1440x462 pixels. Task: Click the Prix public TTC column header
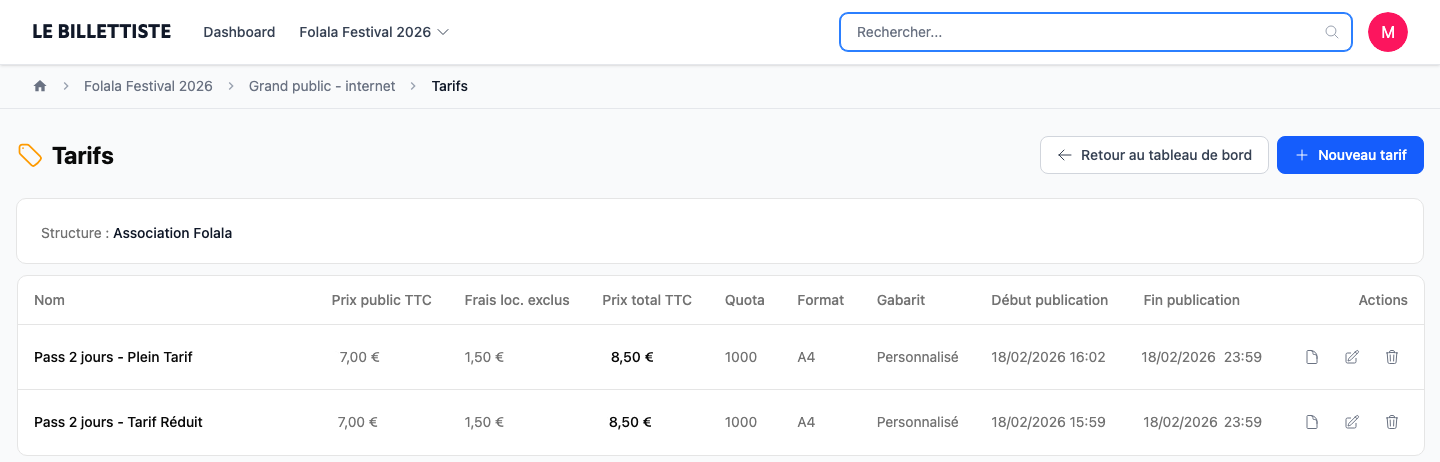[382, 300]
